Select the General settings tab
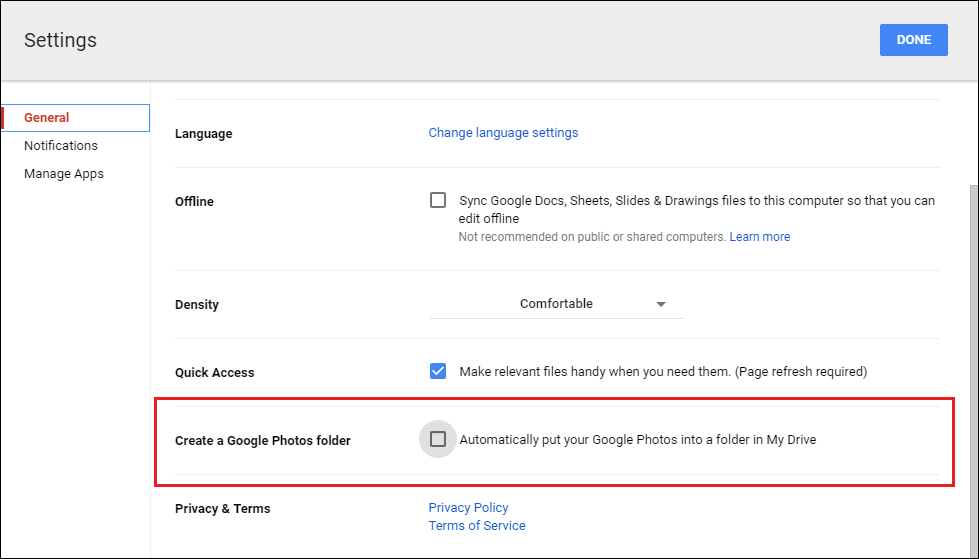The height and width of the screenshot is (559, 979). pos(47,118)
